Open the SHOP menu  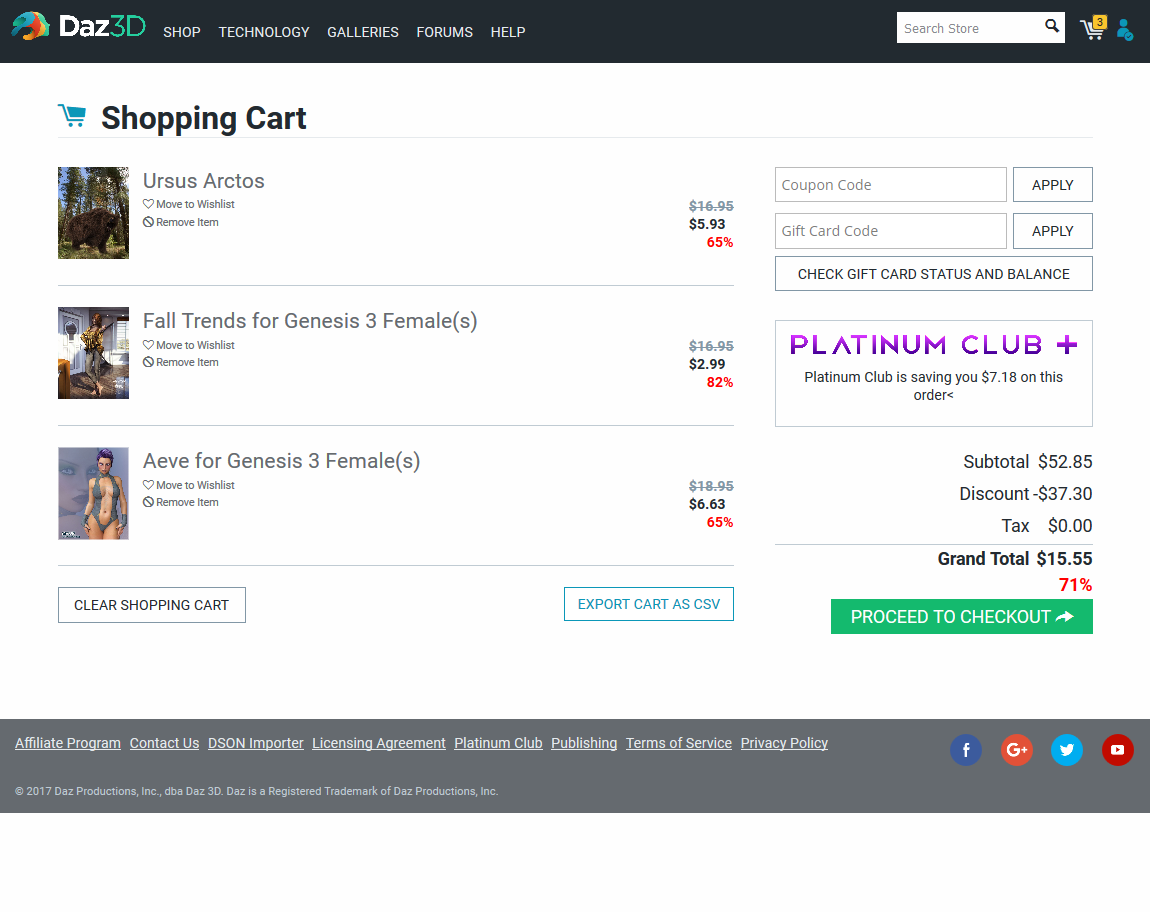[x=182, y=32]
